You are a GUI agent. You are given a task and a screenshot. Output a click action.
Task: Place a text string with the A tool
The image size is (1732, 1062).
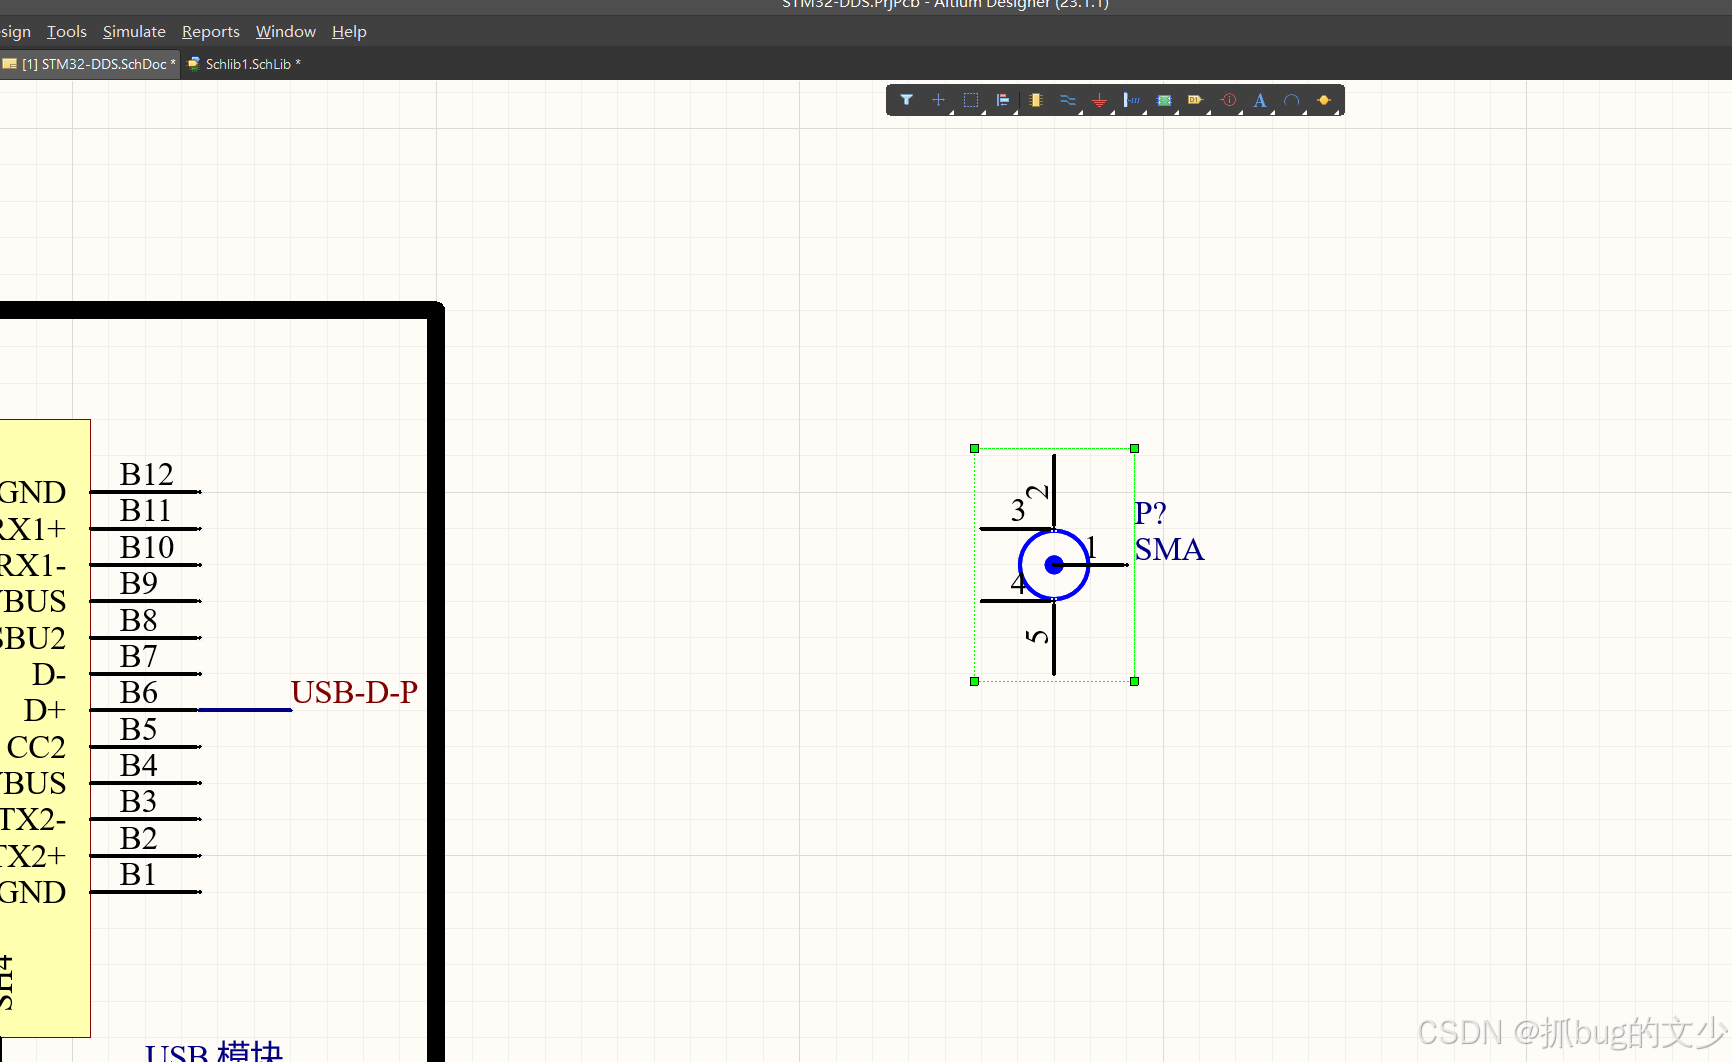[1260, 100]
